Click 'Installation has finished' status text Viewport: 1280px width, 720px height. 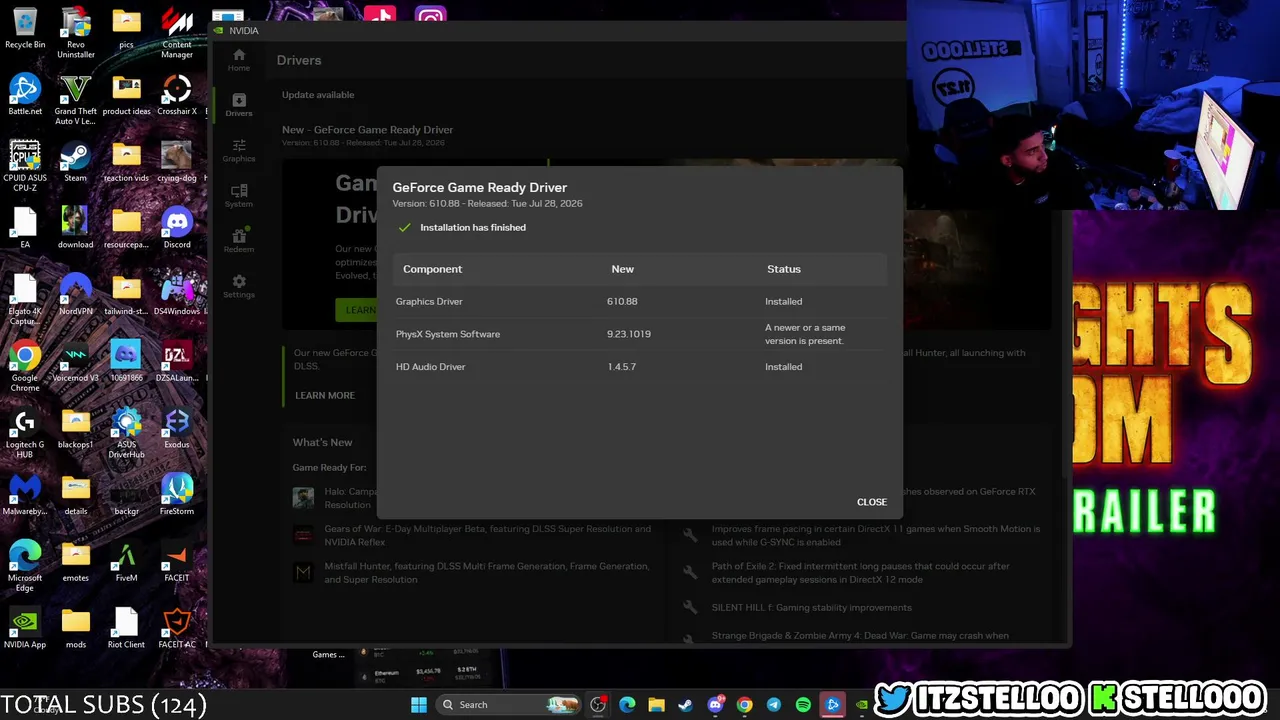473,228
